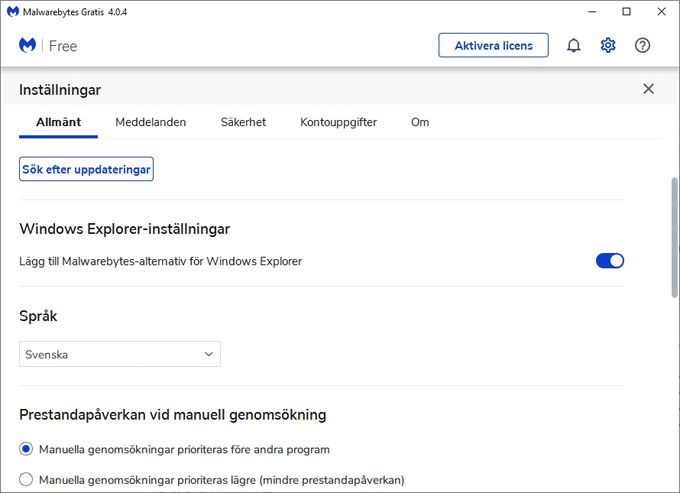Close the Inställningar settings panel
This screenshot has width=680, height=493.
[x=648, y=89]
